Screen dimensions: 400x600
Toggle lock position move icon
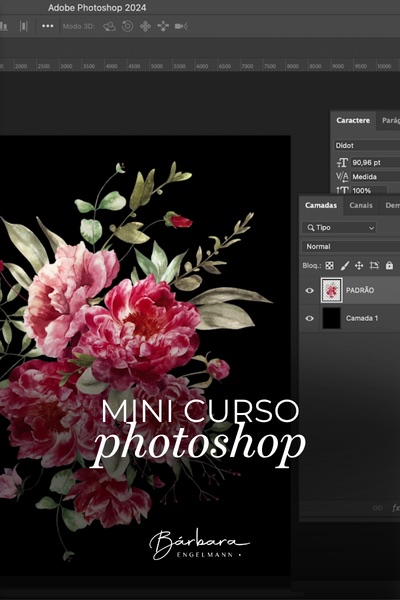[x=359, y=266]
